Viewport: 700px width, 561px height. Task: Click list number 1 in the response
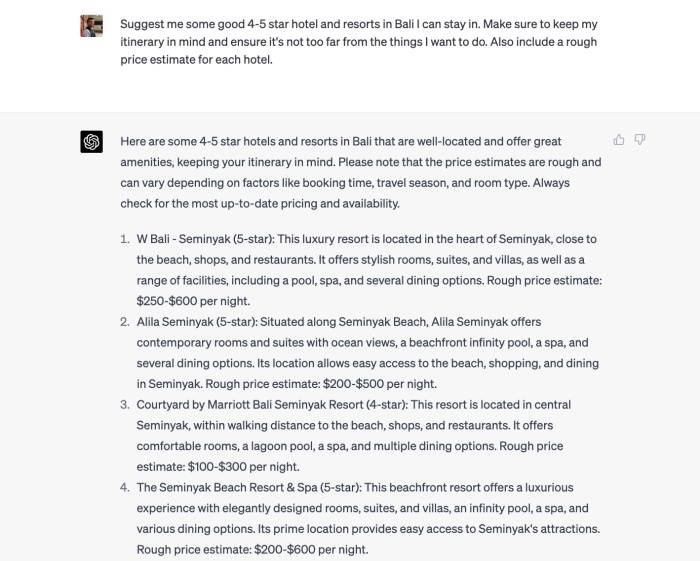pos(125,239)
